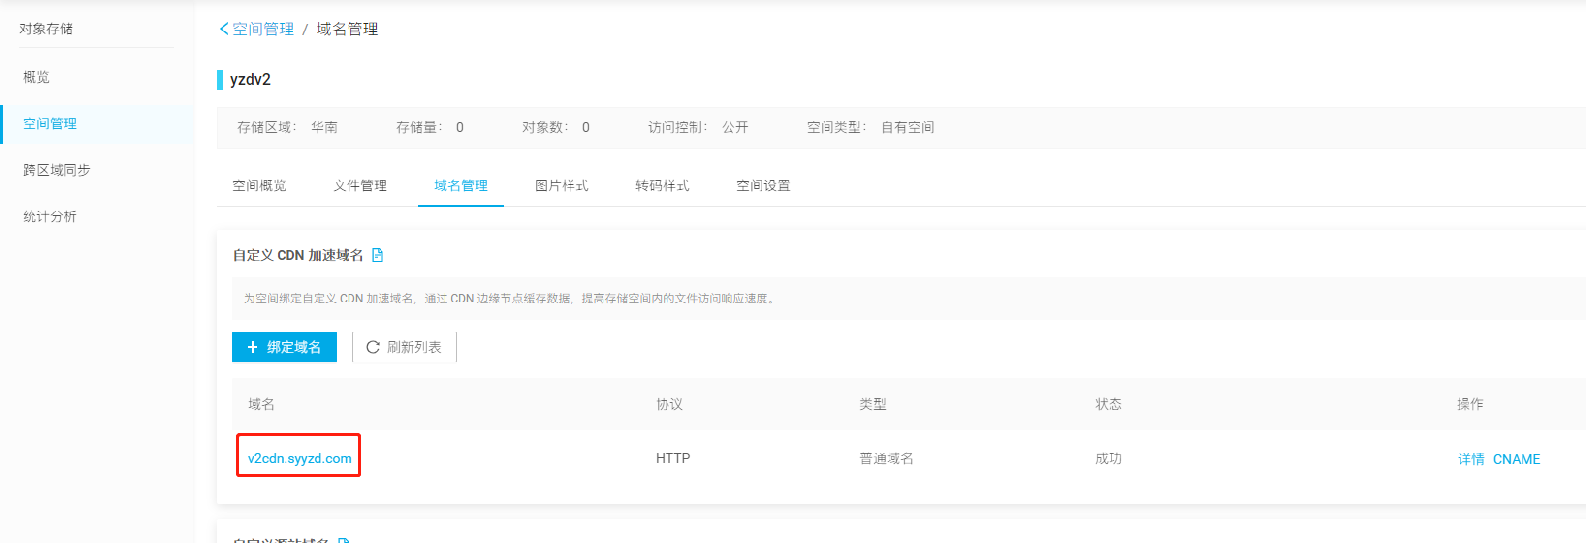Open the v2cdn.syyzd.com domain link
Viewport: 1586px width, 543px height.
300,458
